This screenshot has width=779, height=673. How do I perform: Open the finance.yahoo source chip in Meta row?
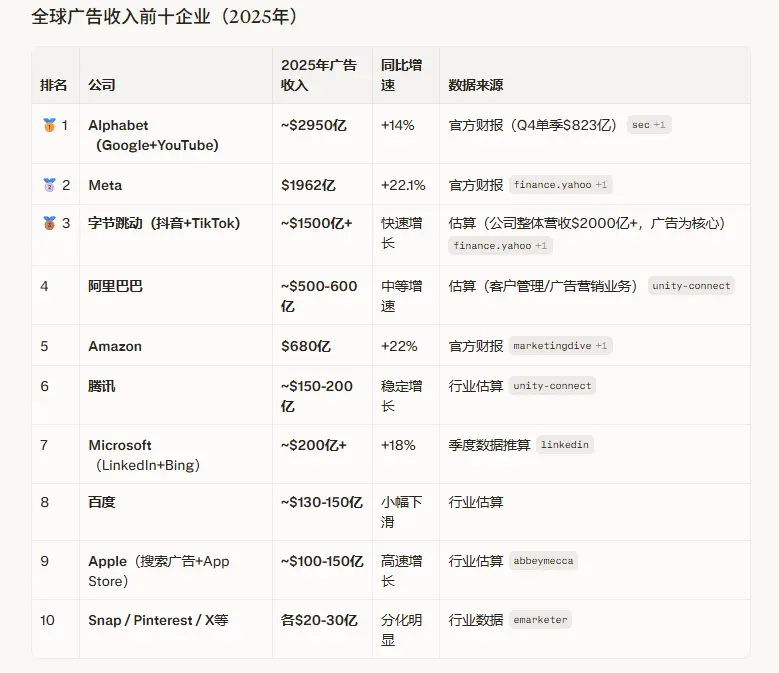point(560,185)
